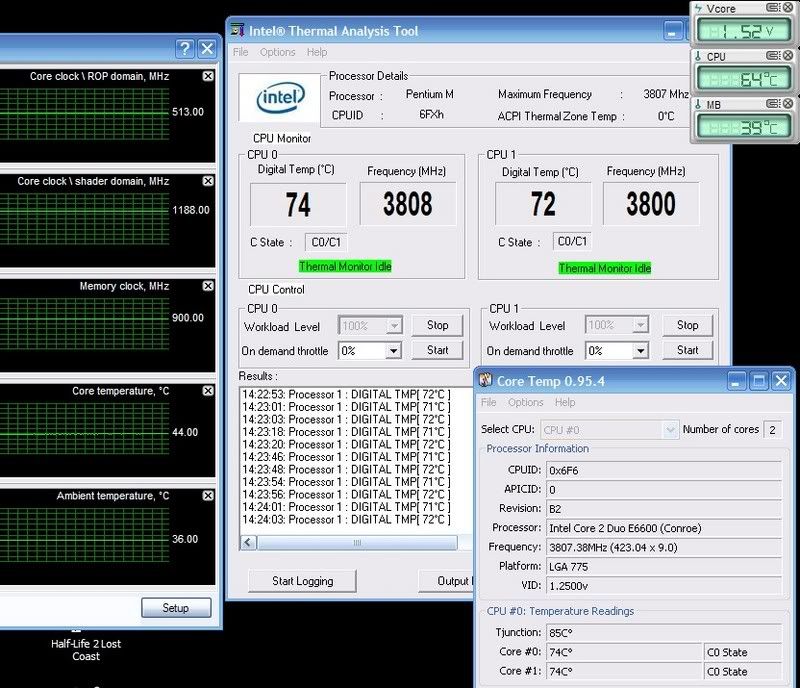800x688 pixels.
Task: Click the Frequency field showing 3807.38MHz
Action: tap(664, 547)
